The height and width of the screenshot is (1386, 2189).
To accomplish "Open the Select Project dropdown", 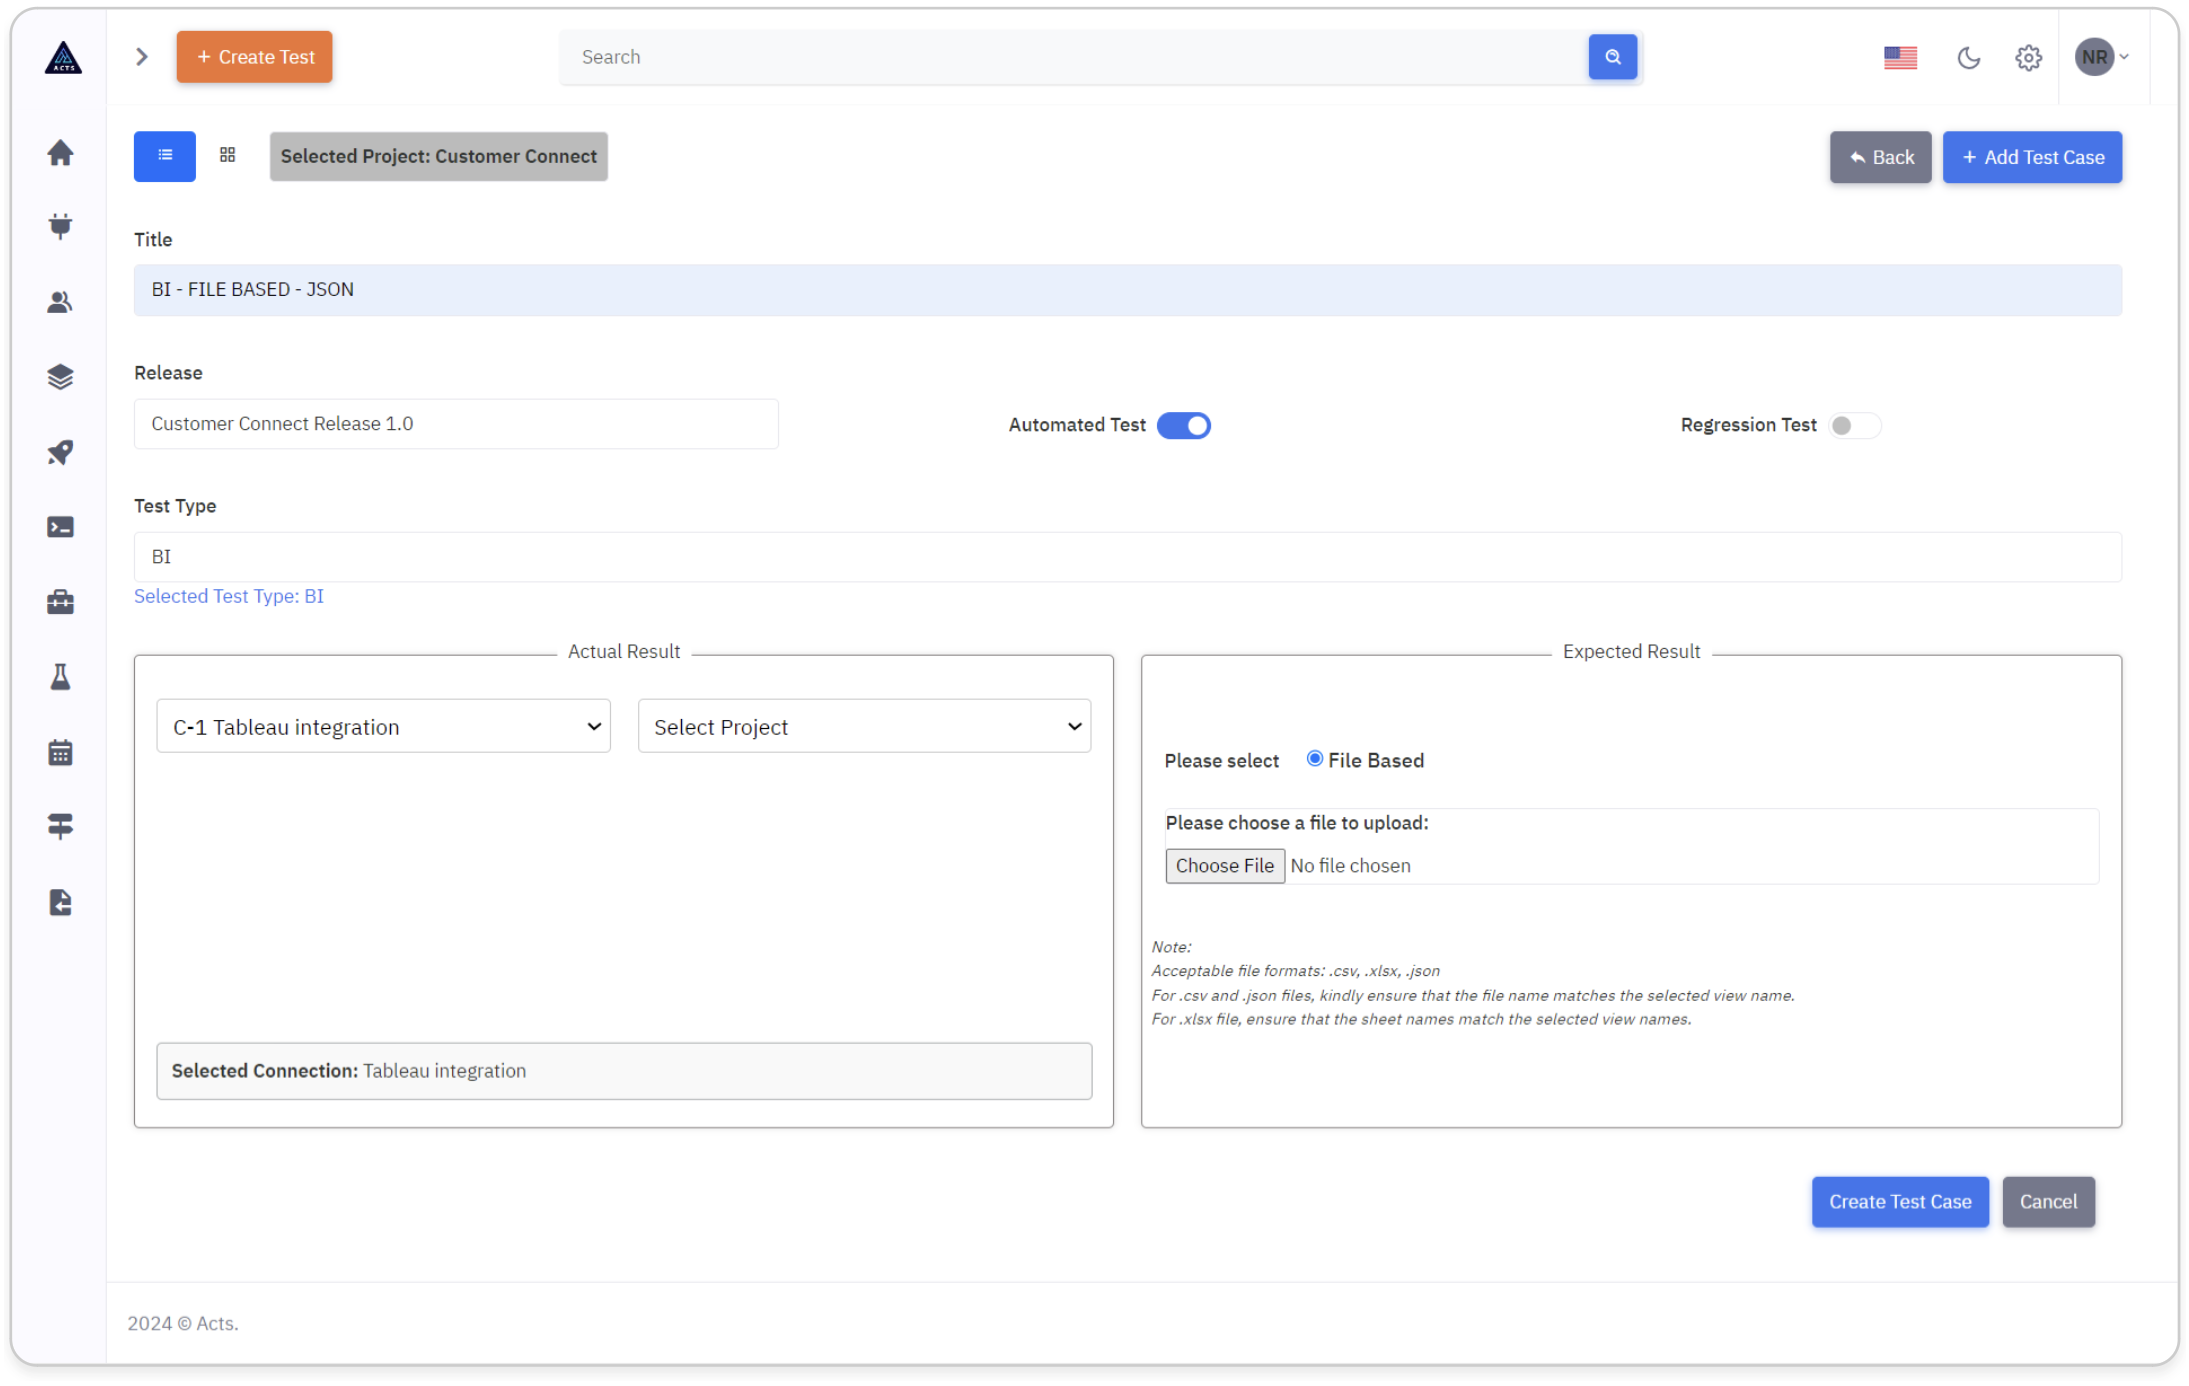I will (x=864, y=727).
